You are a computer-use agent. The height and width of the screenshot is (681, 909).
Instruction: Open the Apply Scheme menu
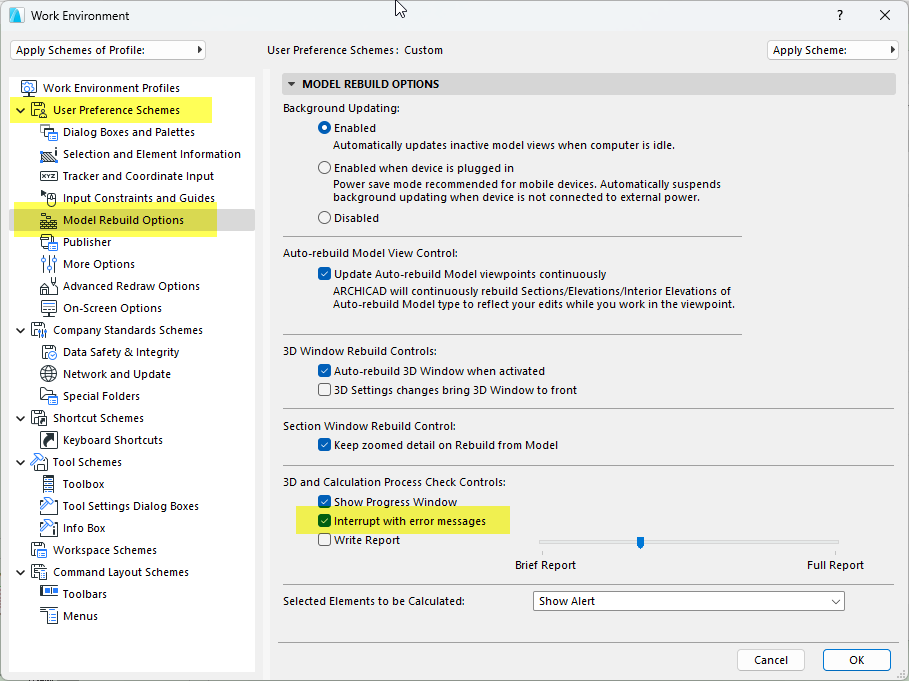point(832,50)
